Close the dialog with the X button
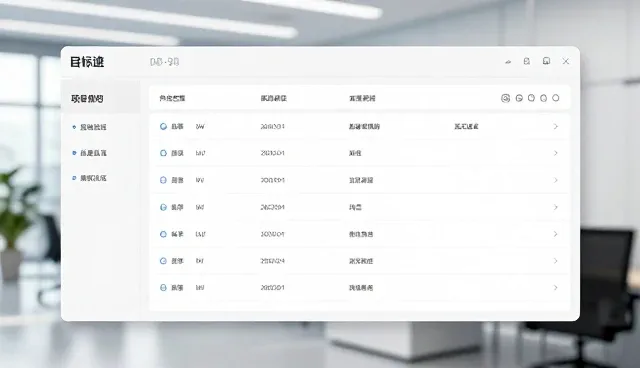640x368 pixels. tap(566, 61)
